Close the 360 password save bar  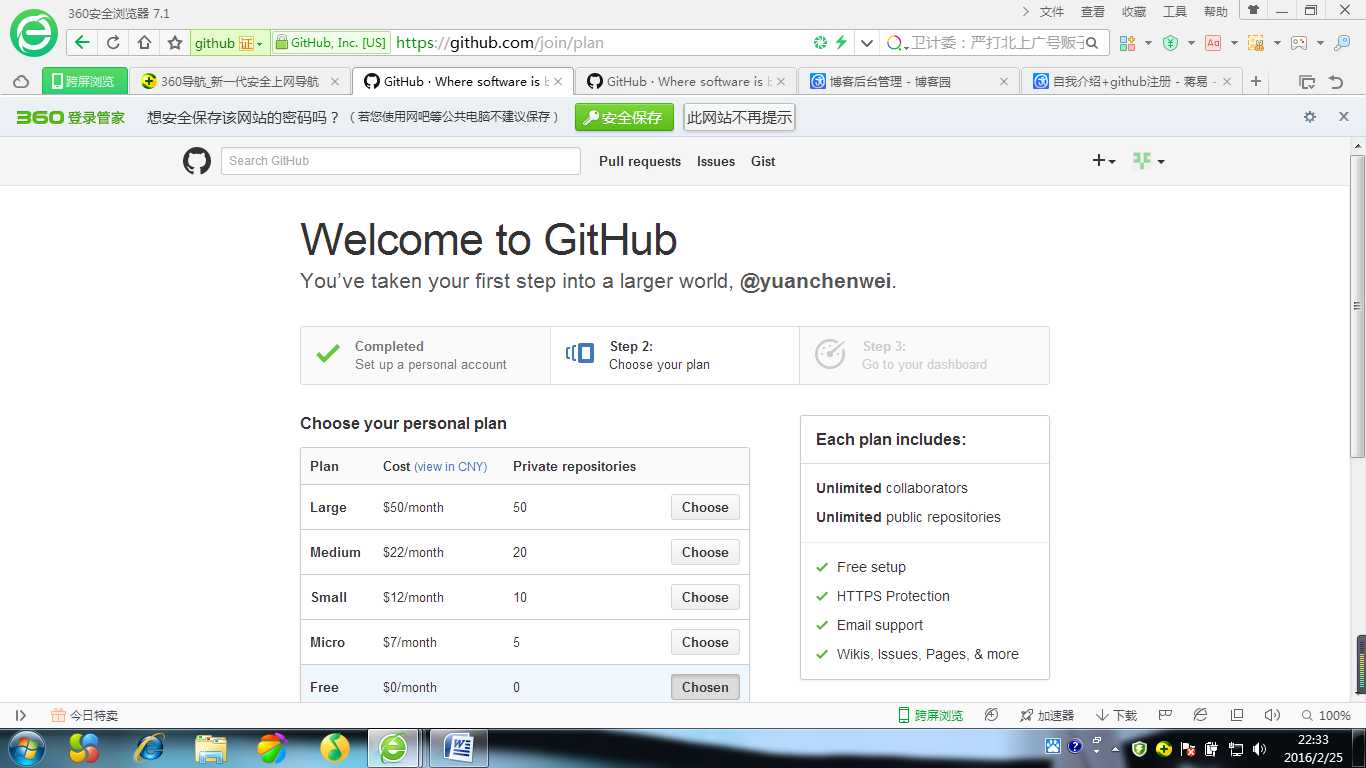[x=1344, y=117]
